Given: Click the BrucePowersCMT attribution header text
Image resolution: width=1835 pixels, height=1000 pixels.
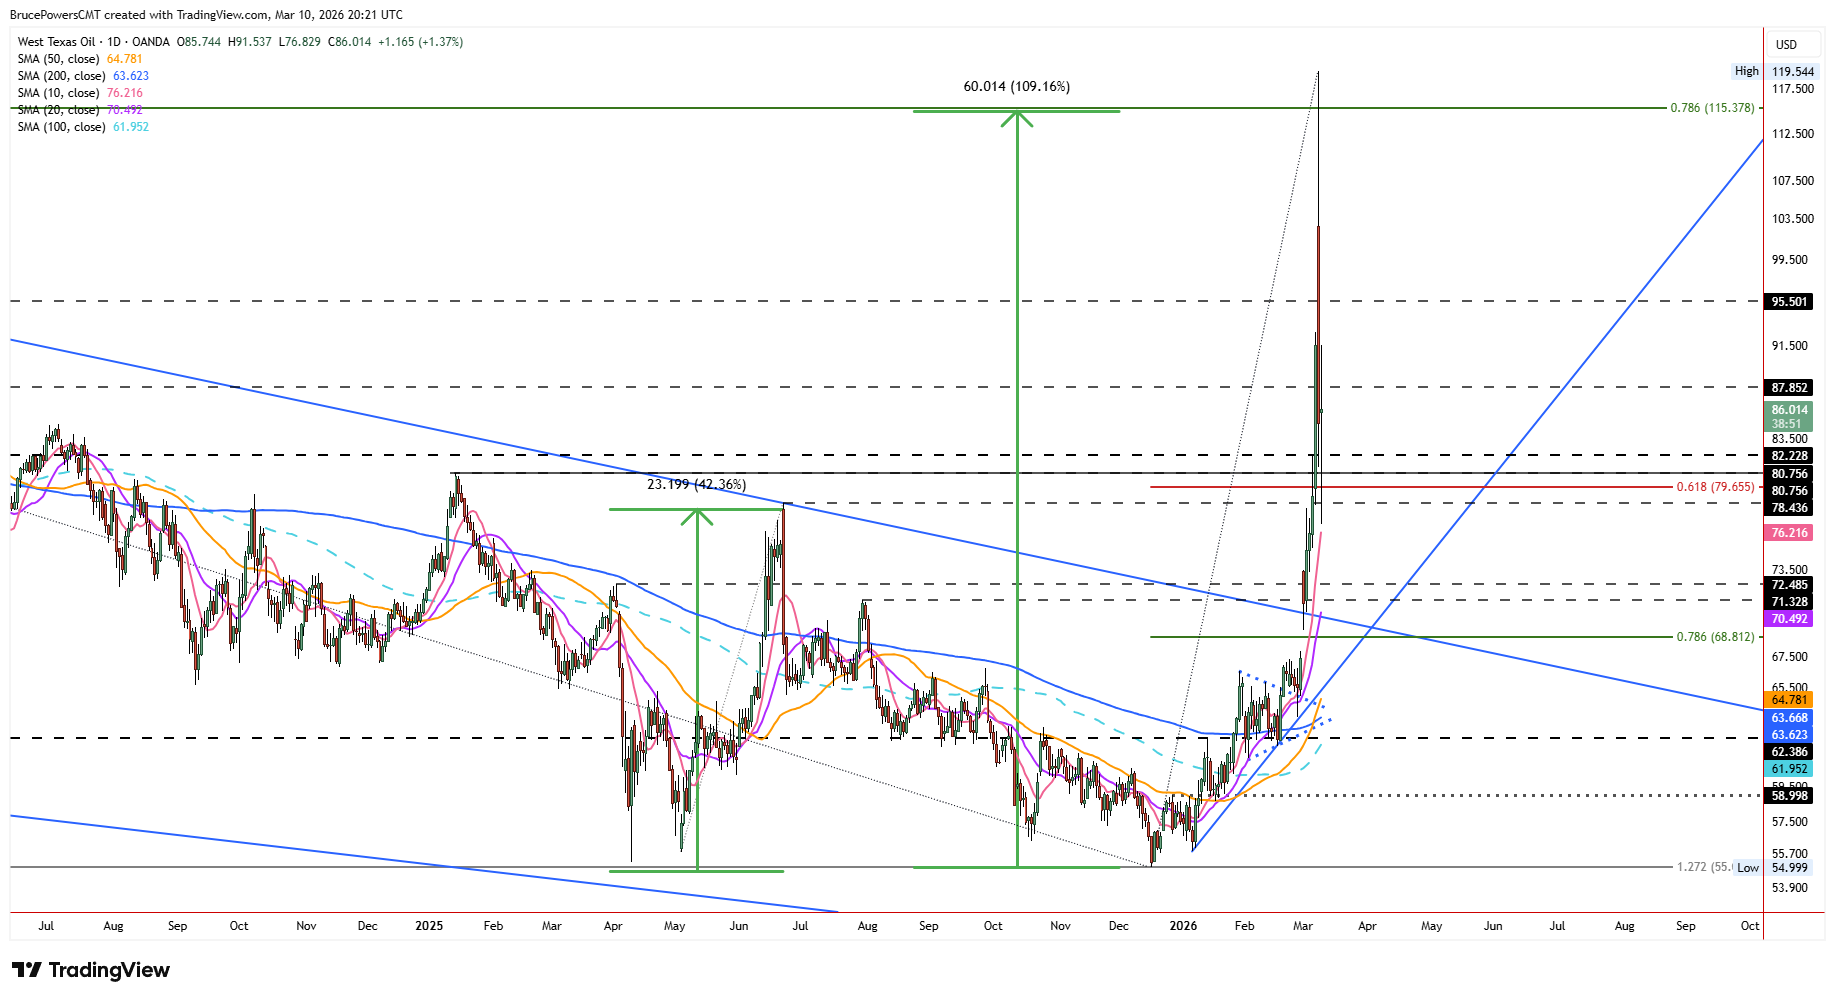Looking at the screenshot, I should [x=206, y=15].
